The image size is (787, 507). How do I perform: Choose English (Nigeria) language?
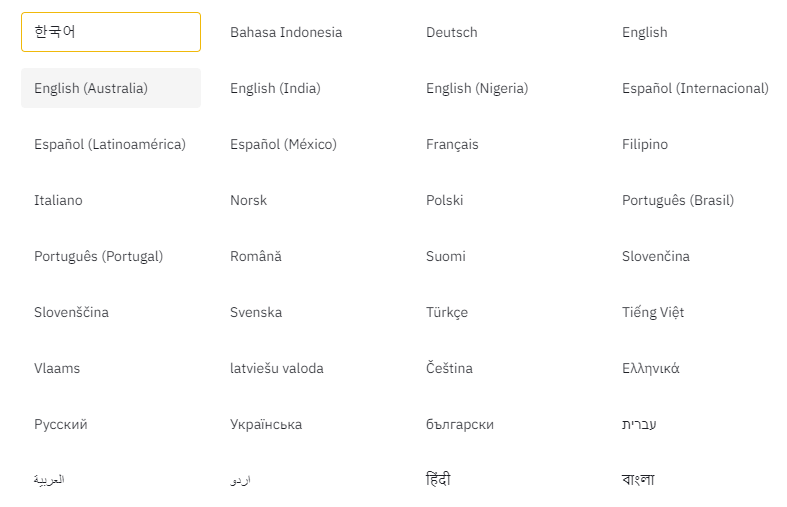477,88
